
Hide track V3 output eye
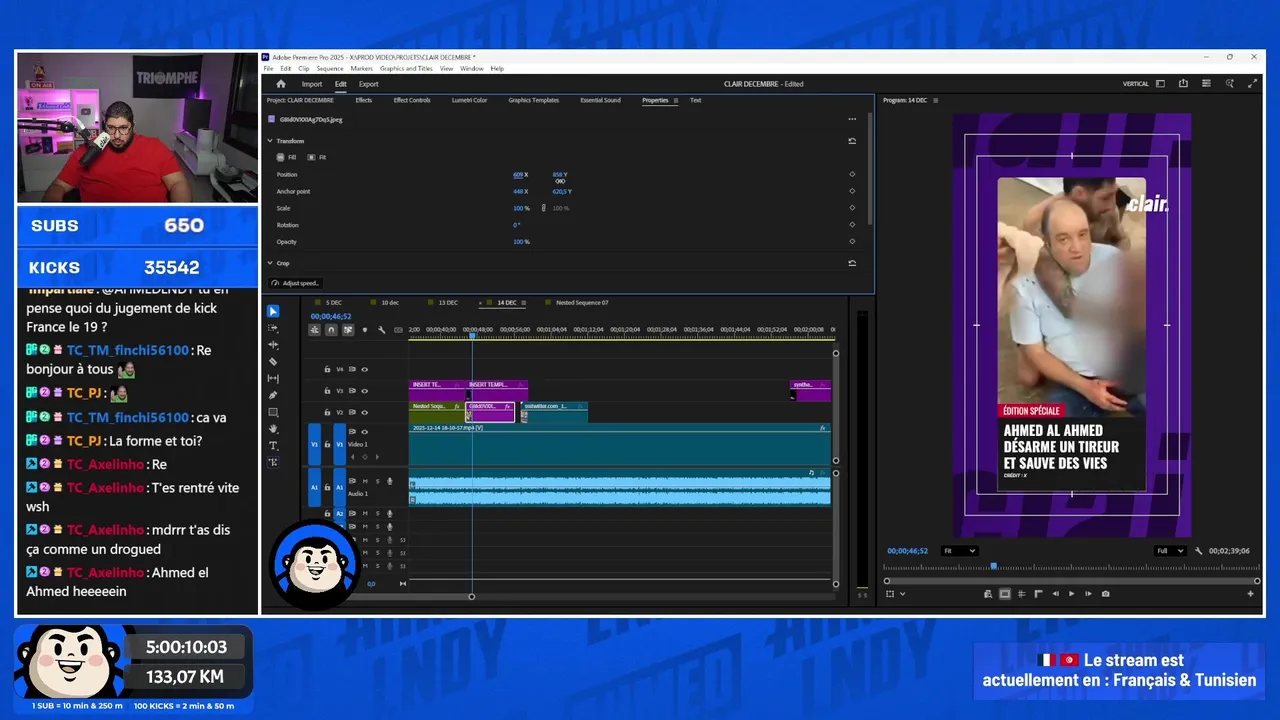coord(364,391)
